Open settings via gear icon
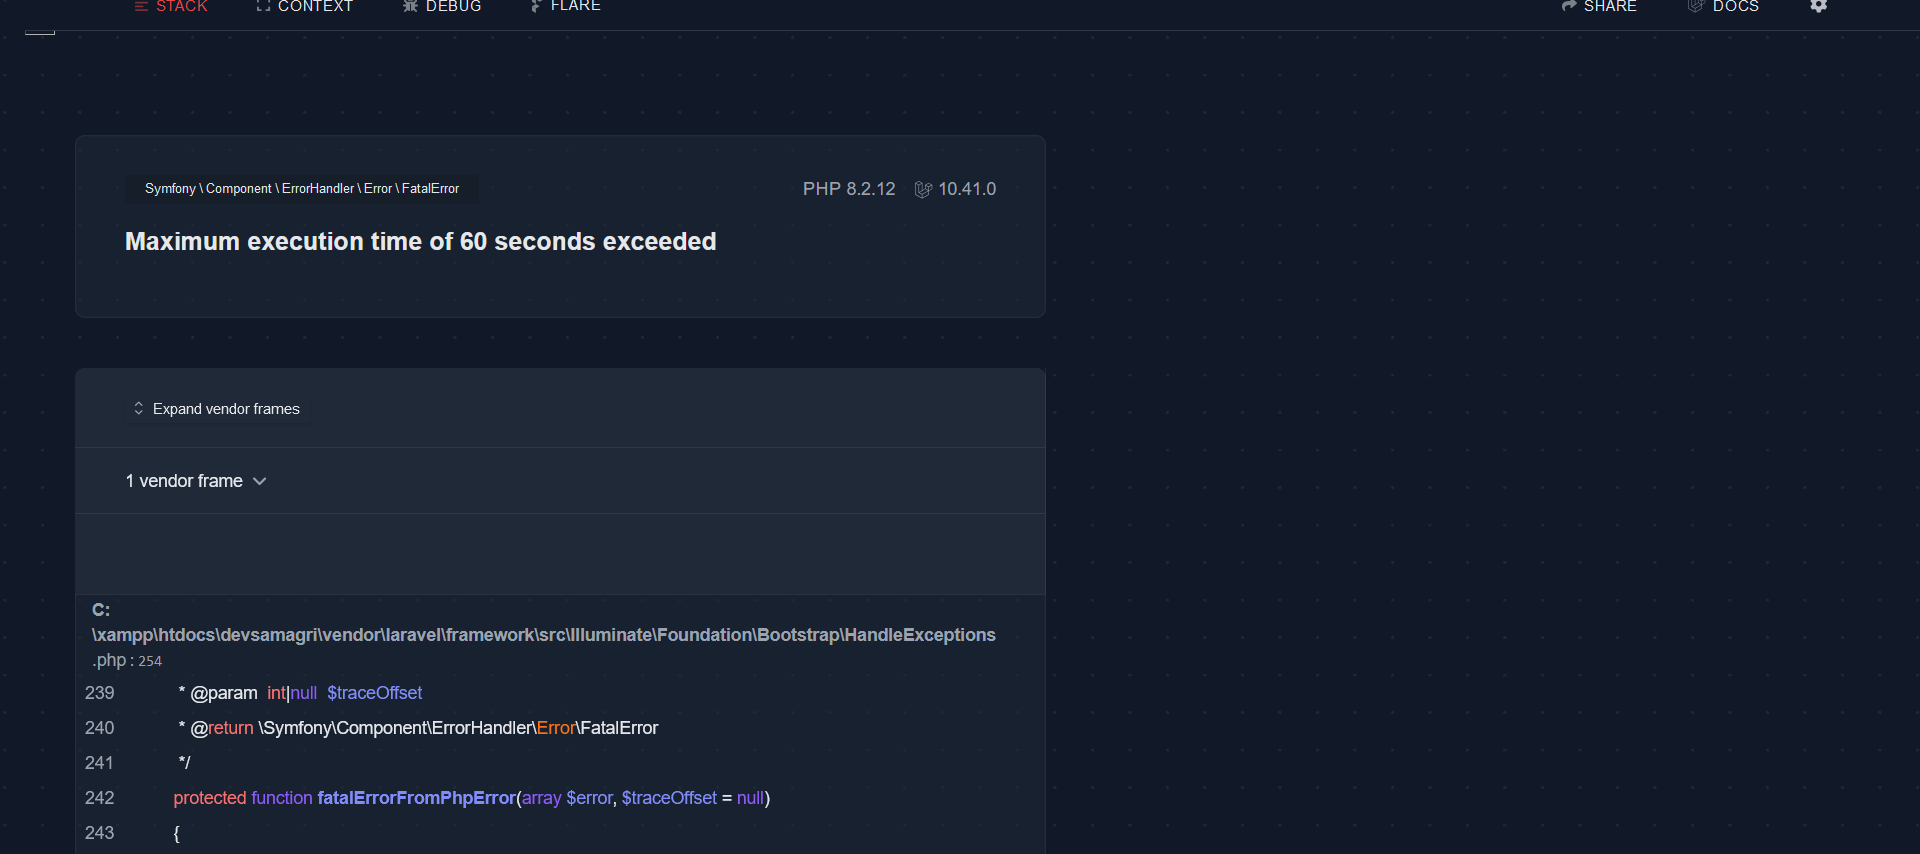Screen dimensions: 1920x854 click(1819, 6)
